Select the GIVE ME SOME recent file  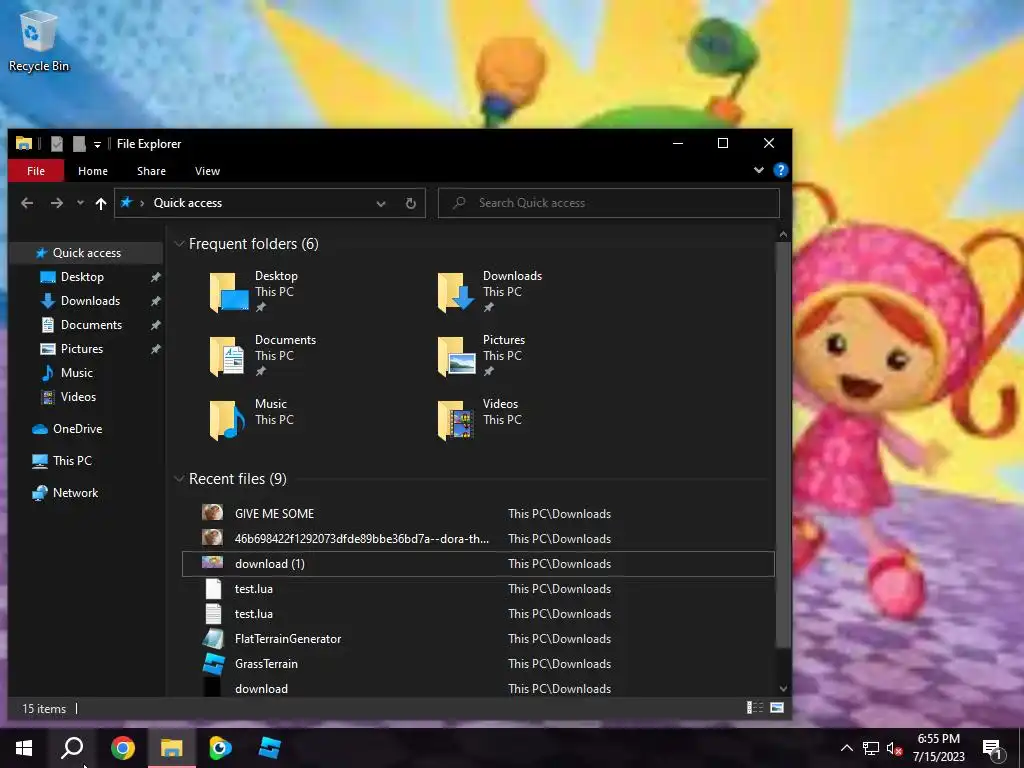(478, 513)
